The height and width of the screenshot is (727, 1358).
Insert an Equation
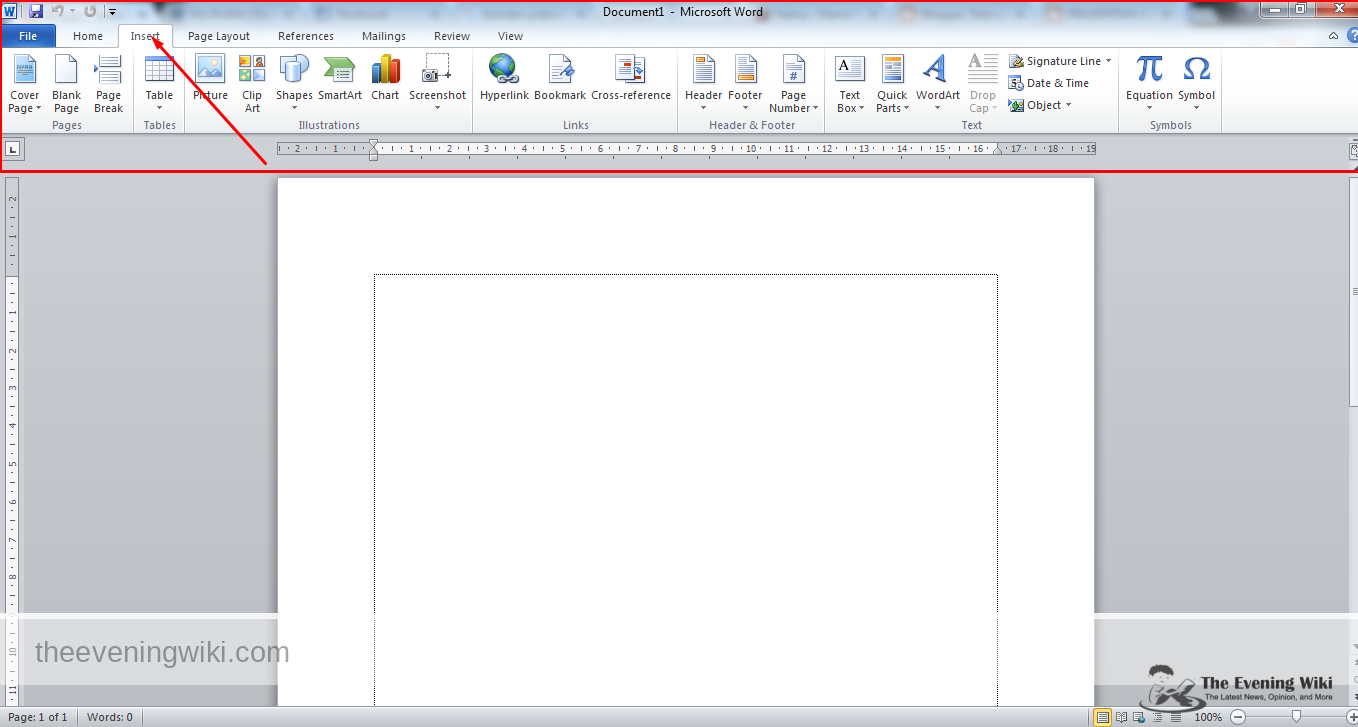click(x=1149, y=84)
